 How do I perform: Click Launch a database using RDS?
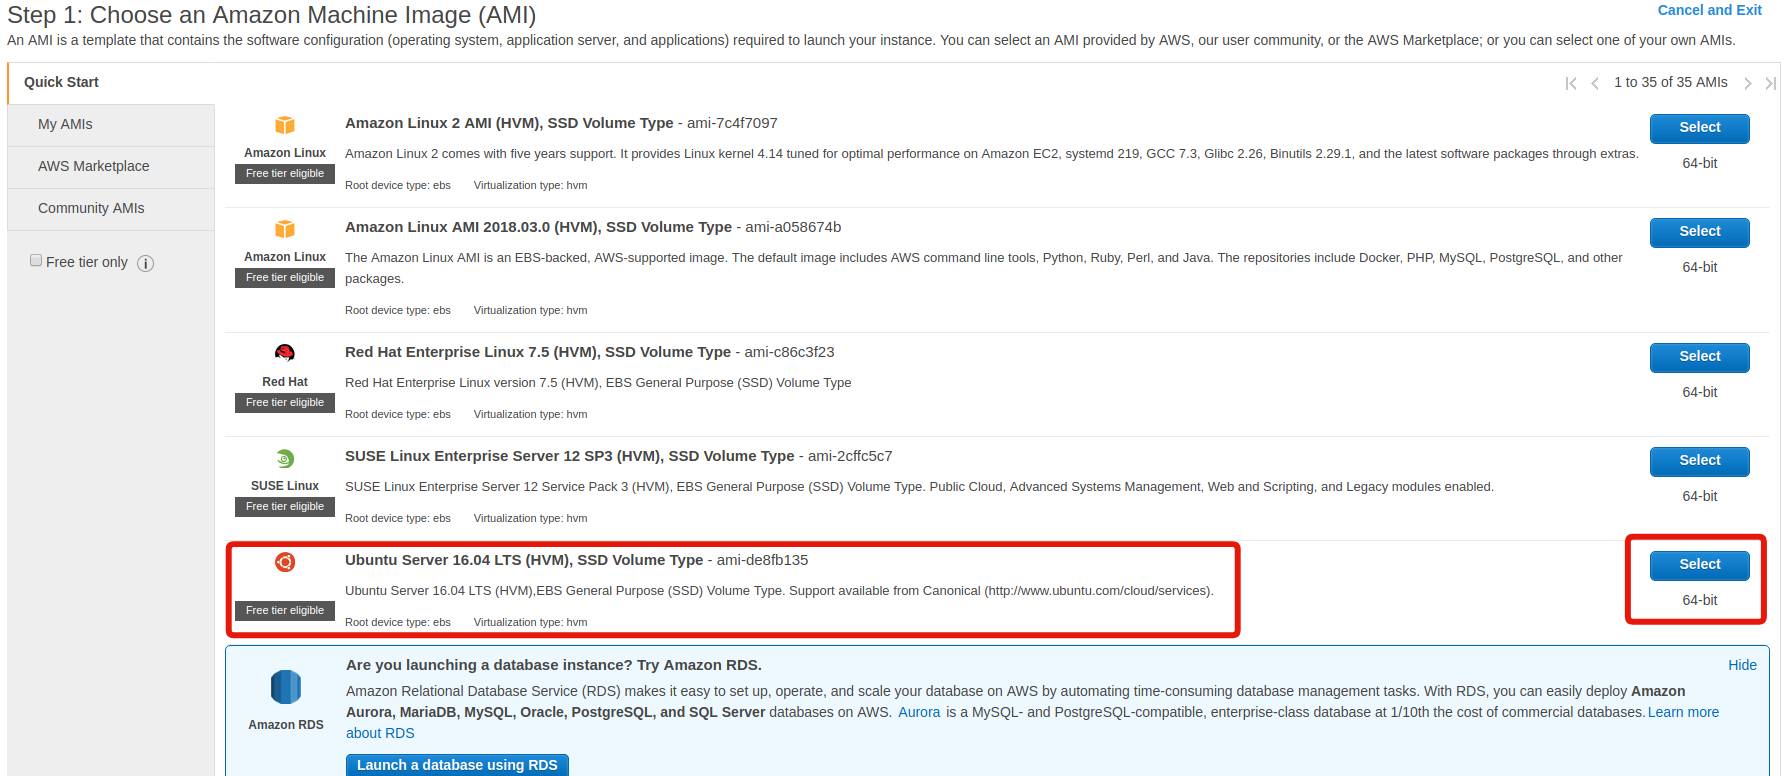click(x=457, y=765)
